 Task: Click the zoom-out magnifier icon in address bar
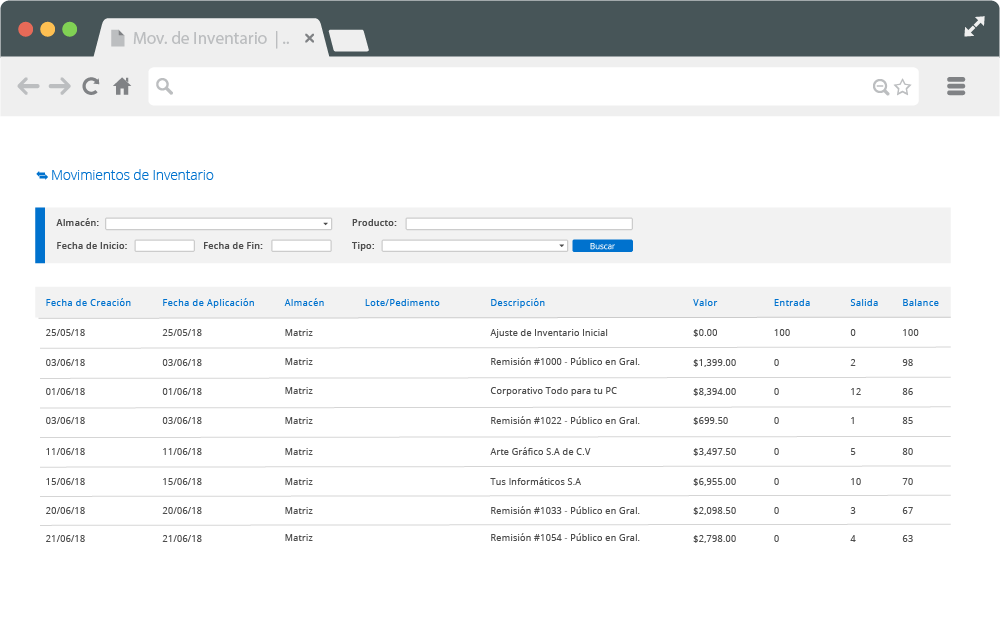click(881, 87)
